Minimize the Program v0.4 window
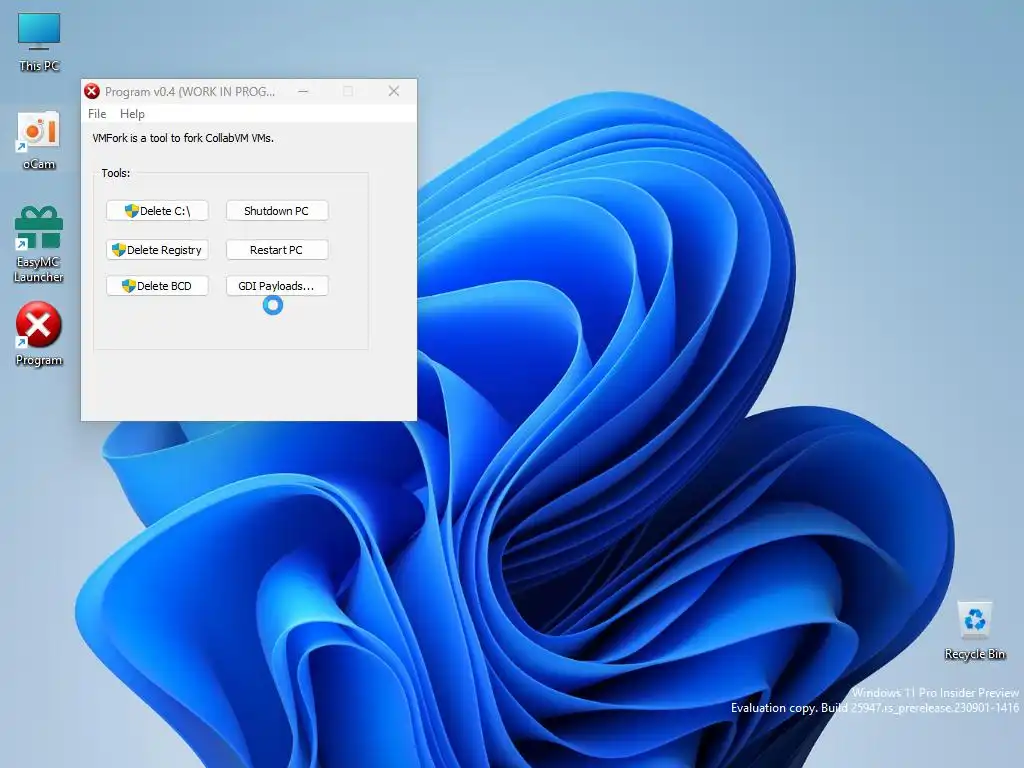The image size is (1024, 768). [303, 91]
